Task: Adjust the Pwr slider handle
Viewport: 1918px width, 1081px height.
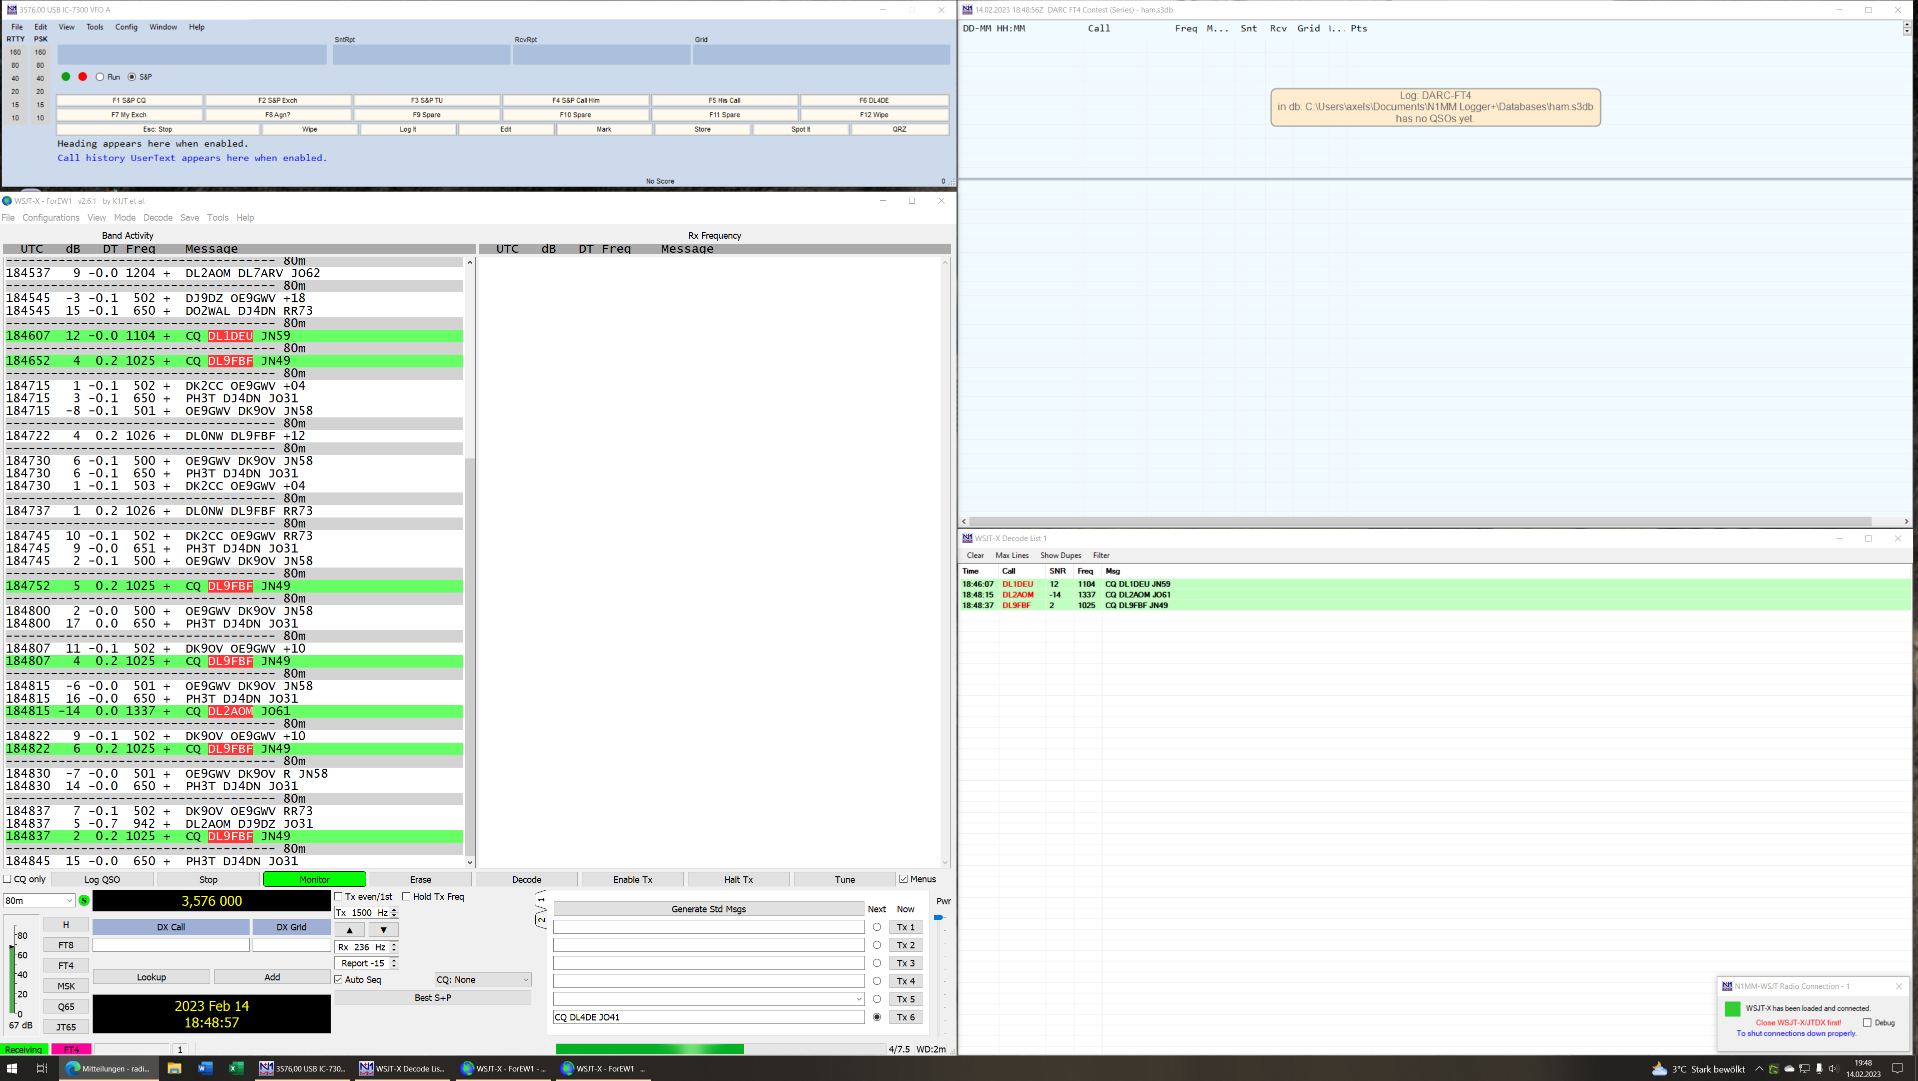Action: tap(939, 917)
